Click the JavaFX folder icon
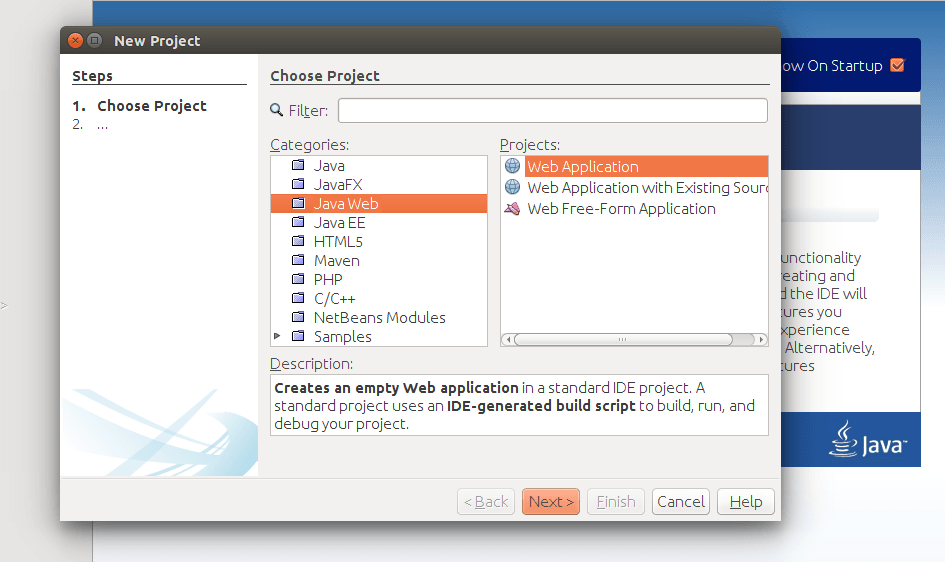The width and height of the screenshot is (945, 562). point(297,185)
